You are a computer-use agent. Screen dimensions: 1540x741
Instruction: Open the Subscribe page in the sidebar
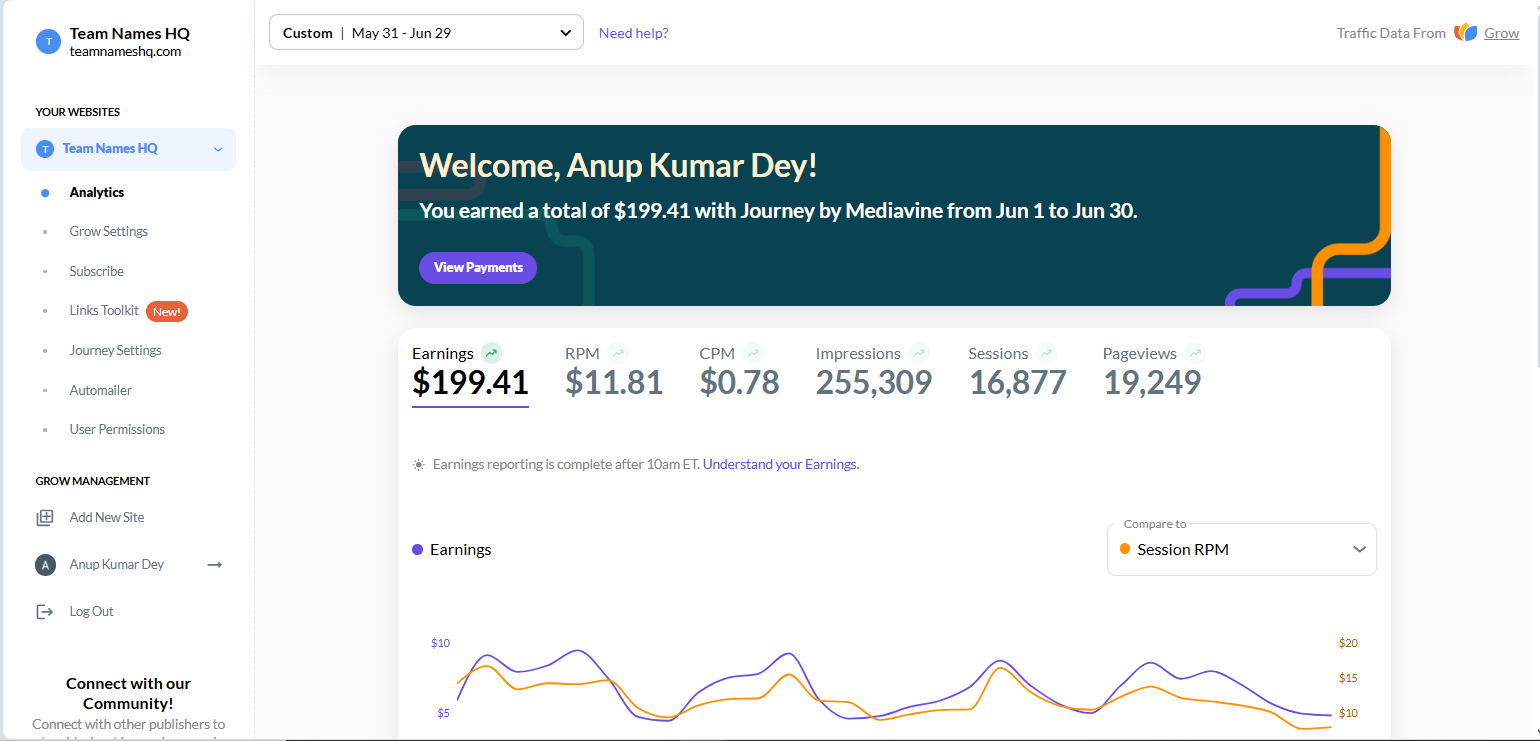pos(97,271)
